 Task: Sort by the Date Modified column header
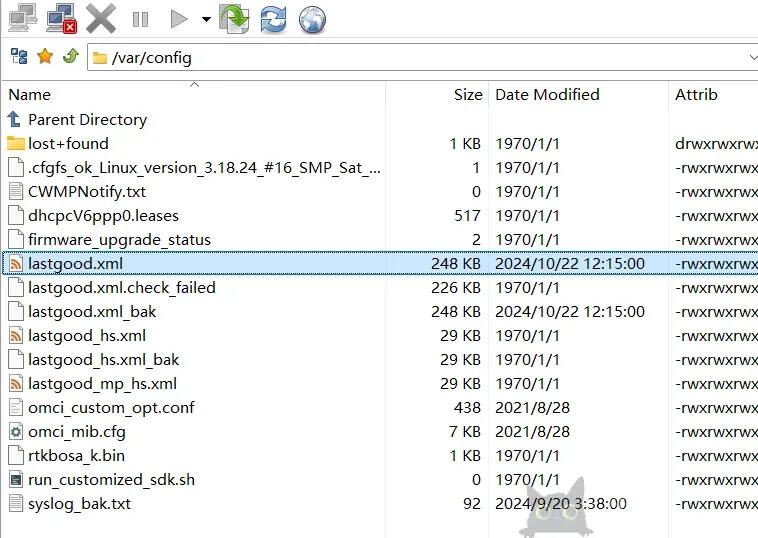point(547,95)
